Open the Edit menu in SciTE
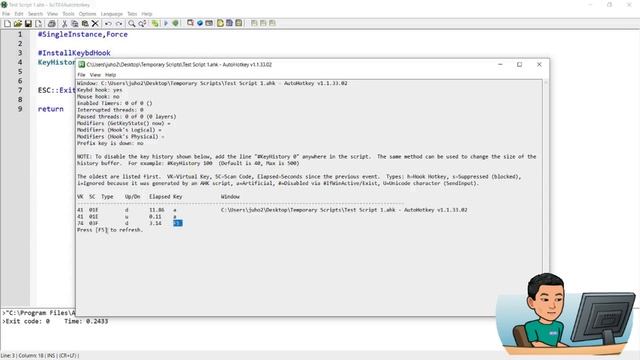This screenshot has height=360, width=640. pos(19,14)
